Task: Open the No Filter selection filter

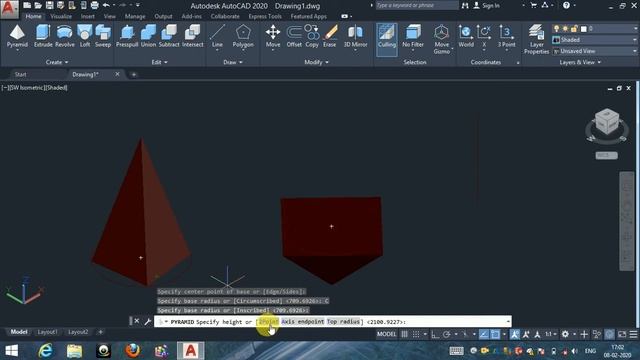Action: tap(413, 36)
